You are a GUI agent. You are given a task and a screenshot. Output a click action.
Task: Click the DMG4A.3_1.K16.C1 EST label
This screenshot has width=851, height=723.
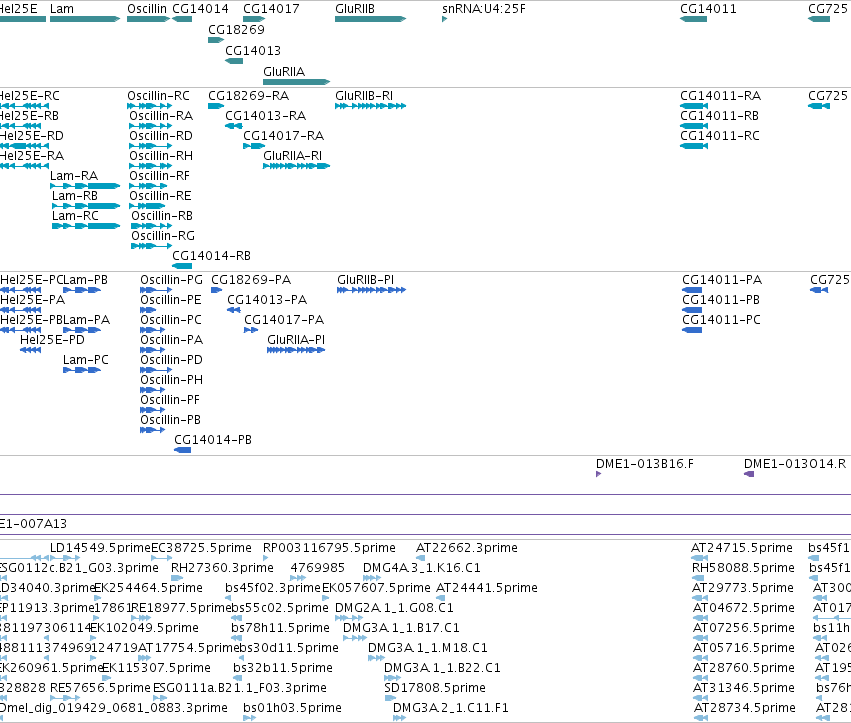422,568
